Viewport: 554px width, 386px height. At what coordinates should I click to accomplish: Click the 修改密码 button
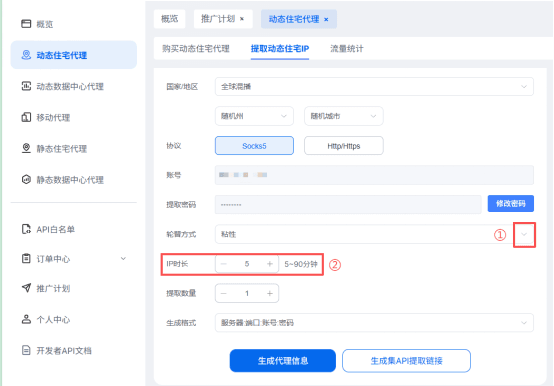511,203
